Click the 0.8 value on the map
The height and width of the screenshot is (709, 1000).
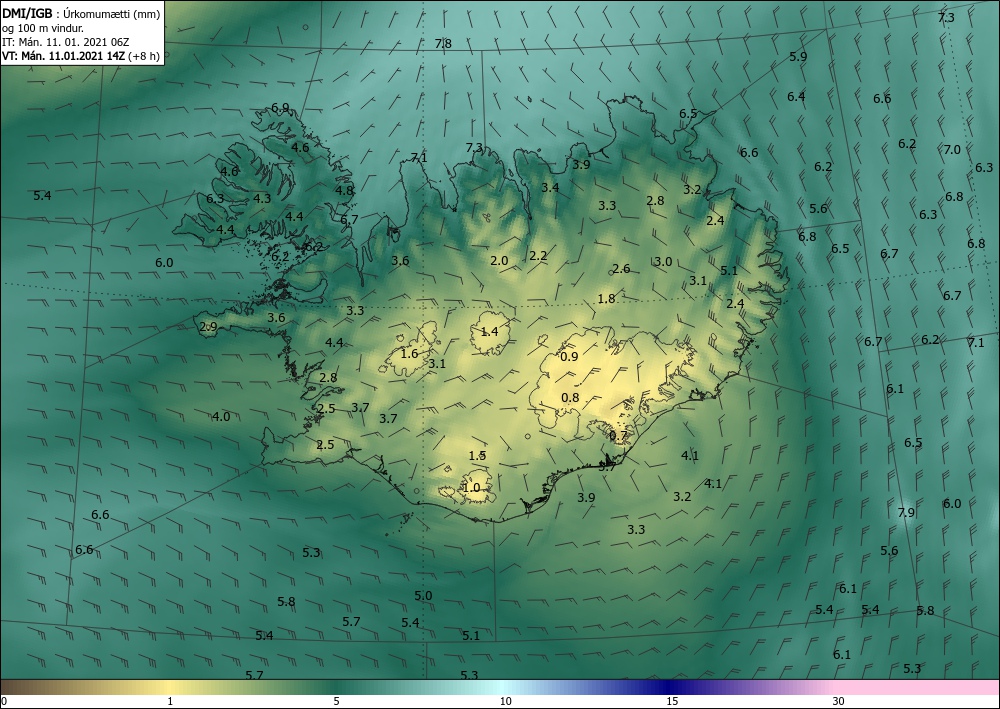pos(570,398)
